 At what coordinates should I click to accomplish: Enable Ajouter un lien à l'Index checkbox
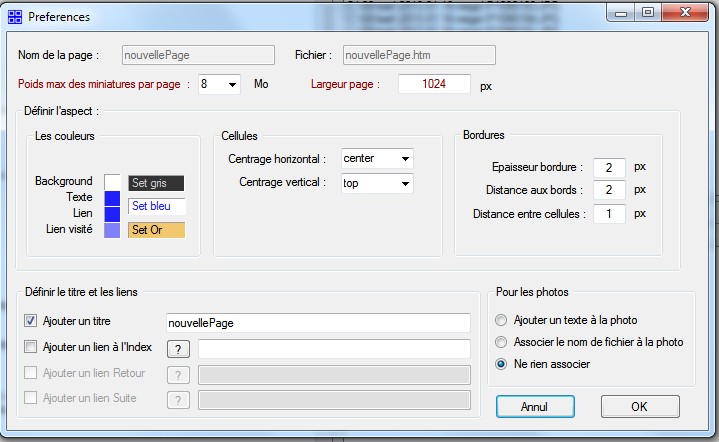30,347
